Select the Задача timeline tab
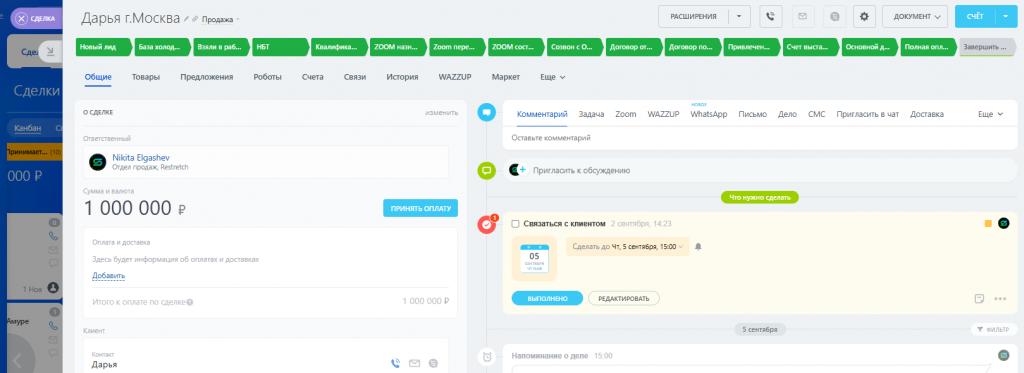The height and width of the screenshot is (373, 1024). 591,114
